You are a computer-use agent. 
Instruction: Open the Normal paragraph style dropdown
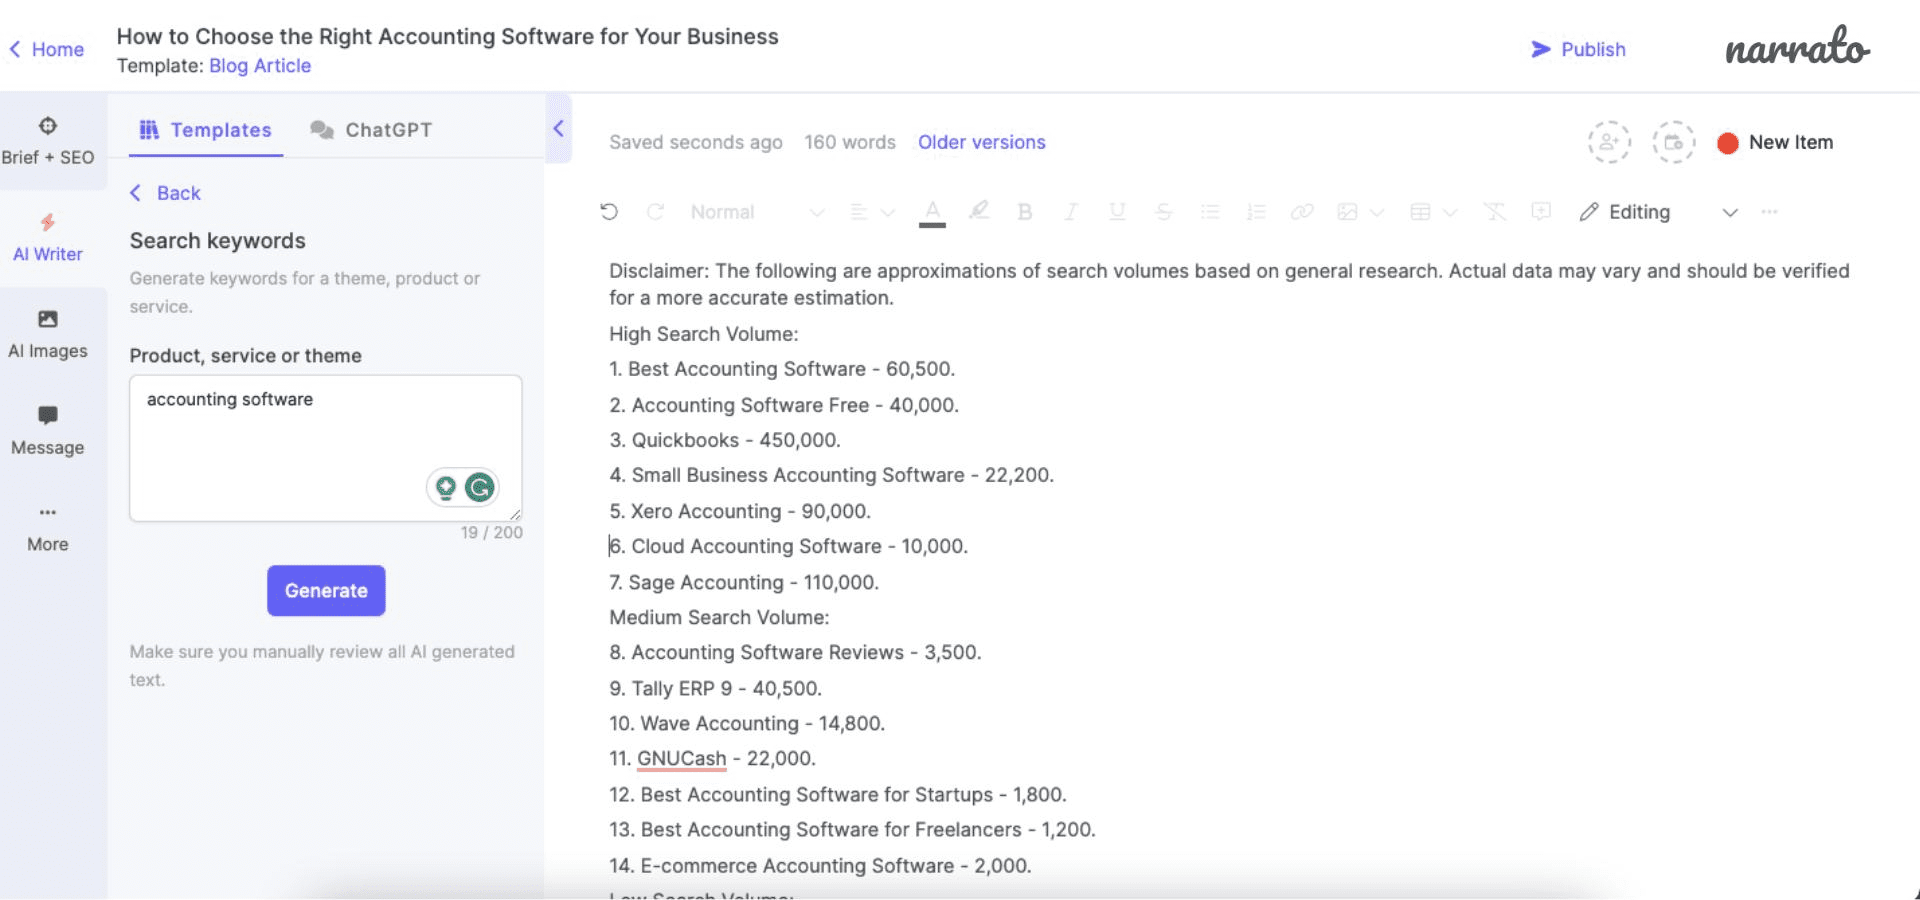[x=757, y=212]
